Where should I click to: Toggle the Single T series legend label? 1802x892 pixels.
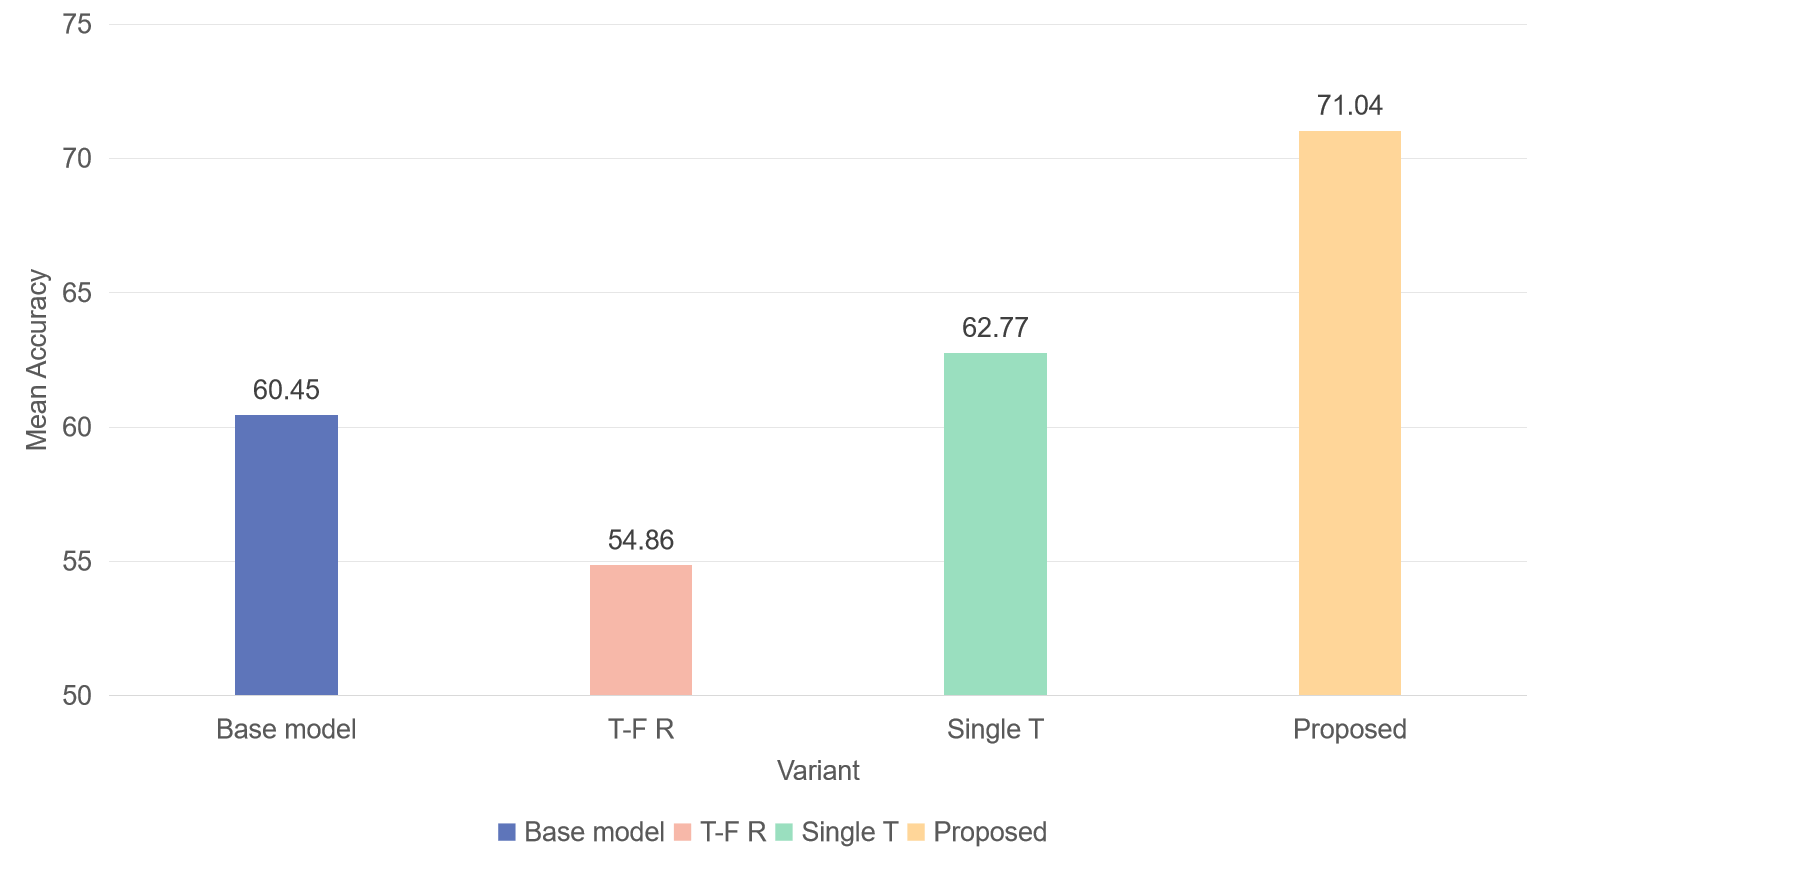[850, 832]
